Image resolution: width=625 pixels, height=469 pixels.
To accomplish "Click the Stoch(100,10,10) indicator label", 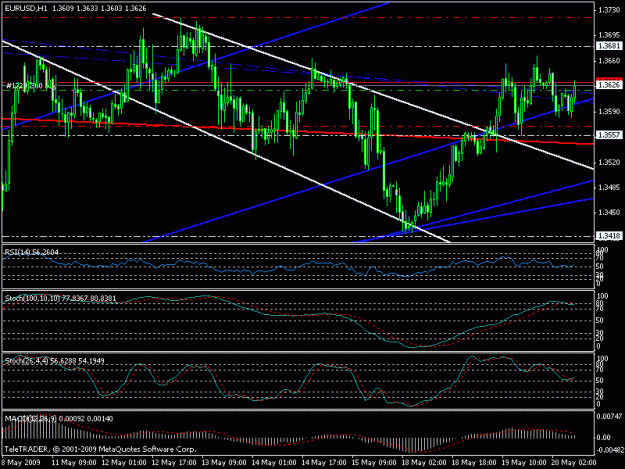I will (60, 298).
